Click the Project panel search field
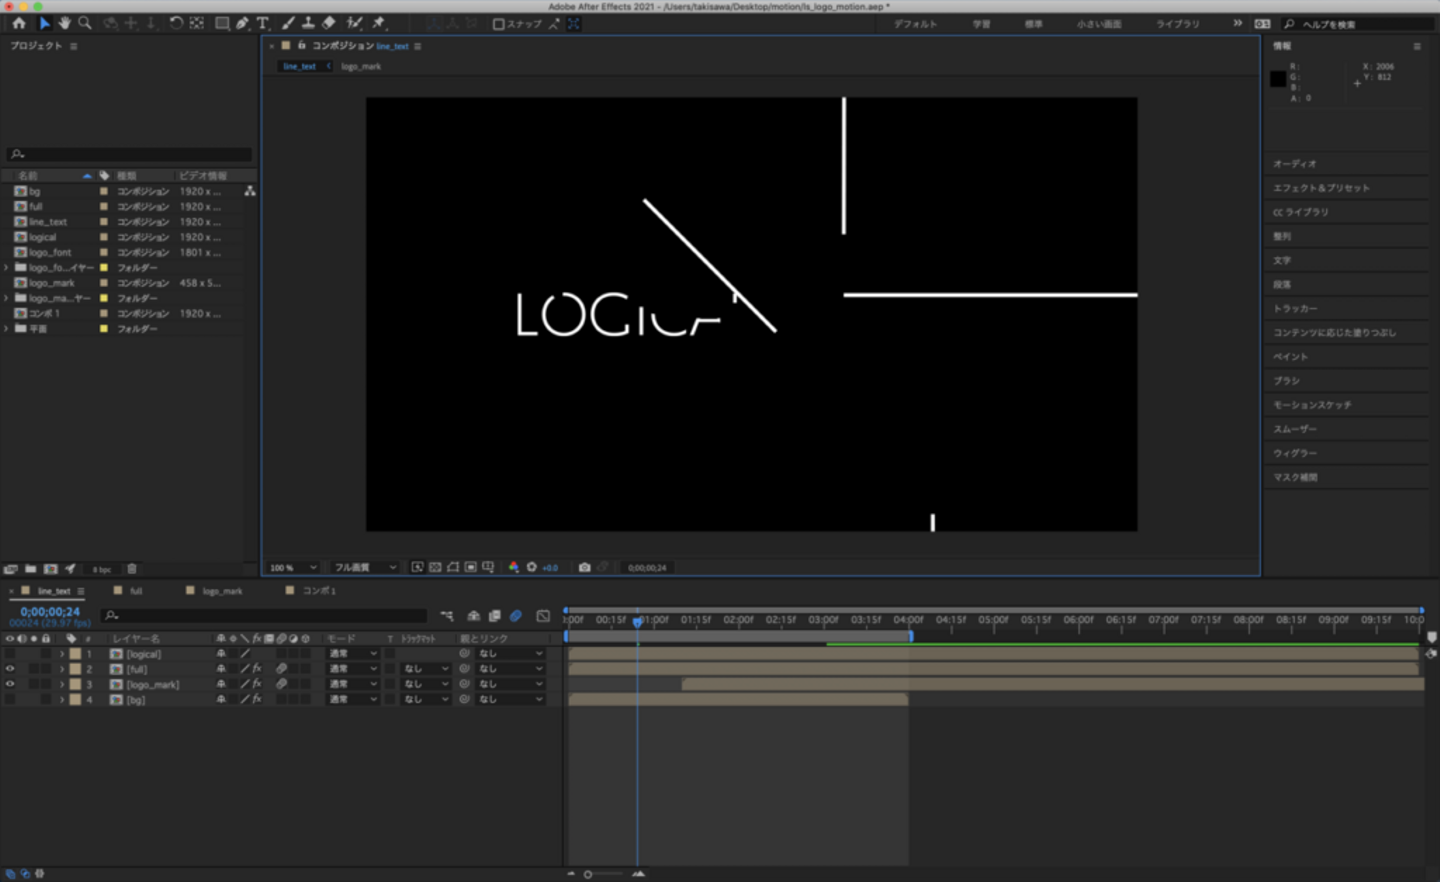 click(x=129, y=154)
